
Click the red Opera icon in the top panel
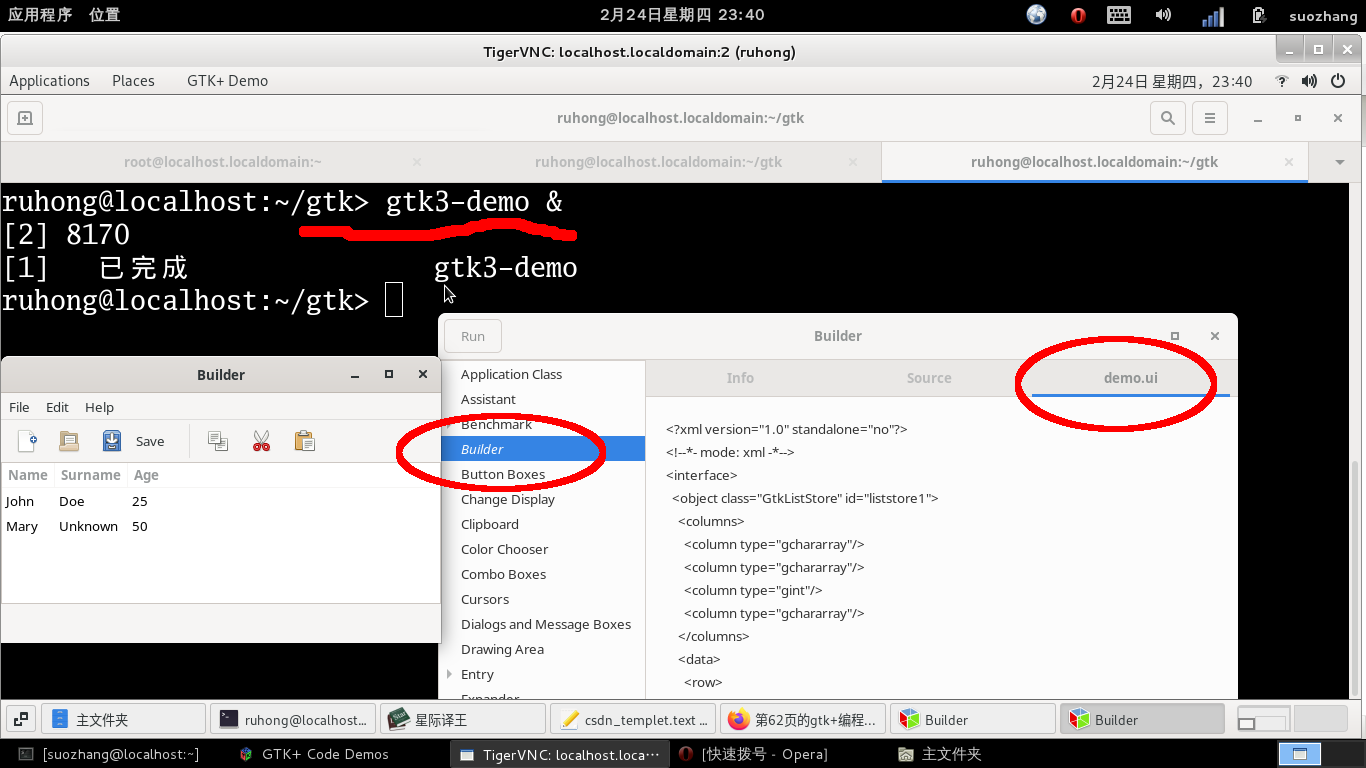(x=1078, y=15)
